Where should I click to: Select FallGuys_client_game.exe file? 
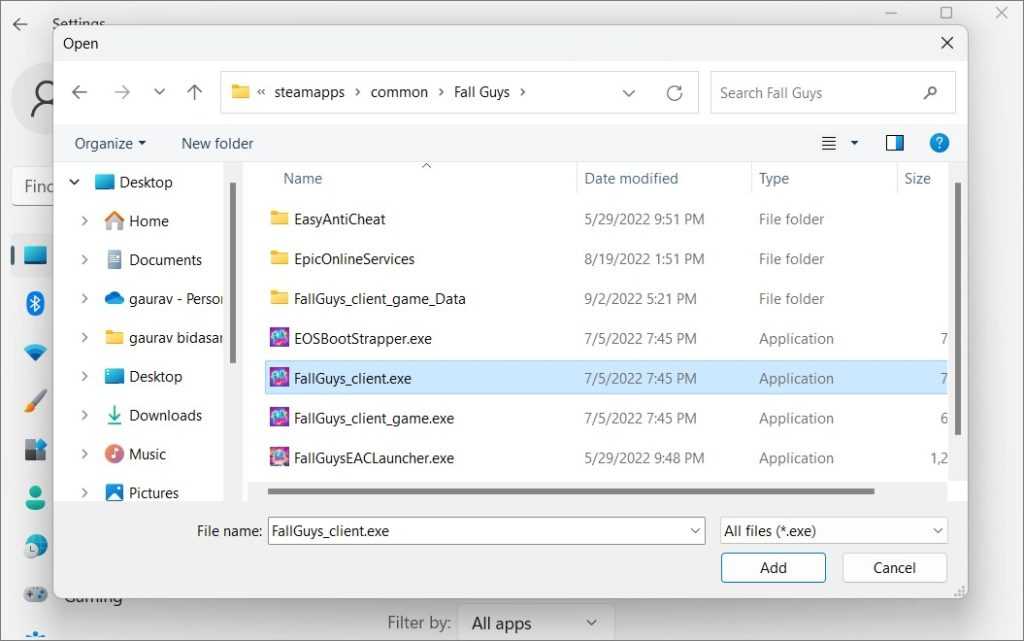[x=606, y=418]
